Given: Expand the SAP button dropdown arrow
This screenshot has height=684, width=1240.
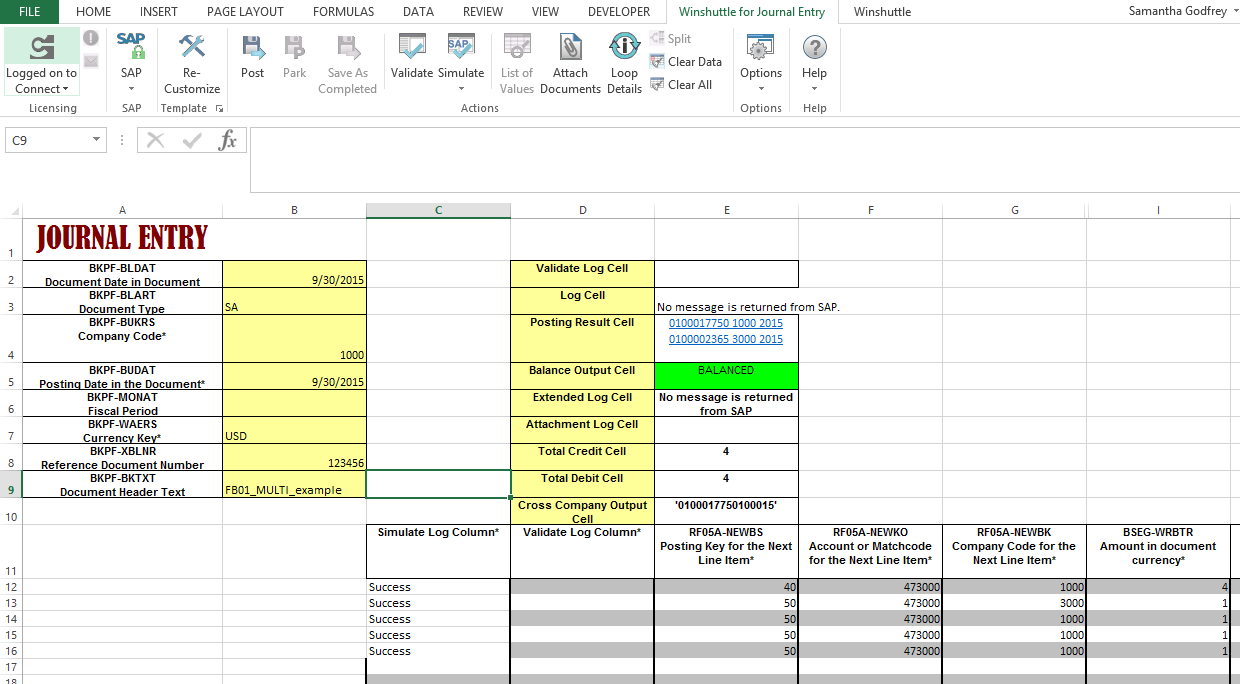Looking at the screenshot, I should (x=131, y=89).
